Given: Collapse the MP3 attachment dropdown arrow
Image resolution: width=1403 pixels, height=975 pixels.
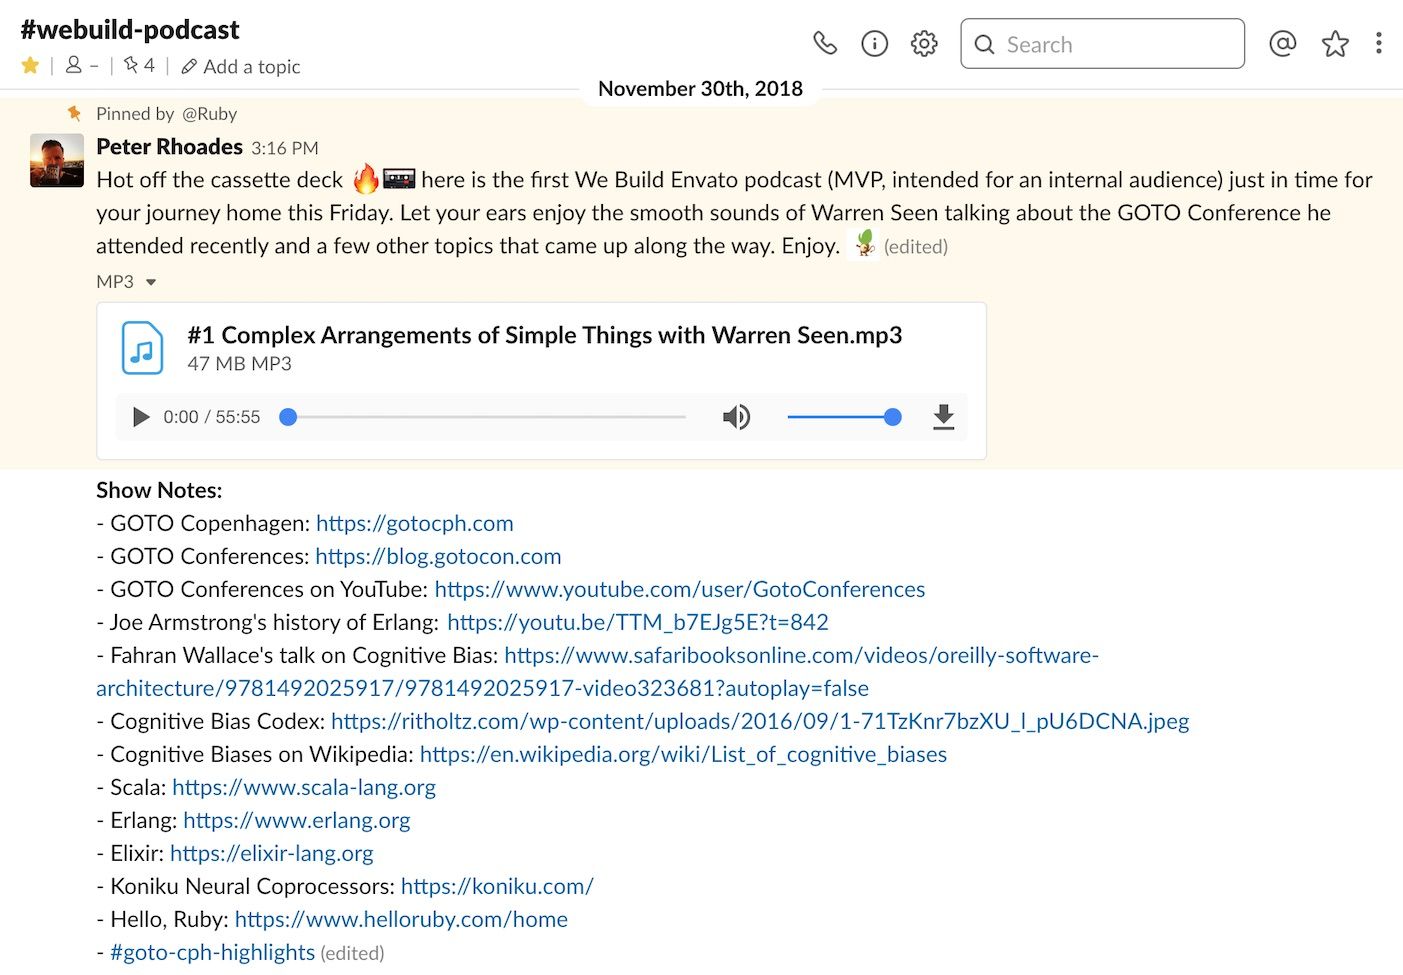Looking at the screenshot, I should pyautogui.click(x=151, y=282).
